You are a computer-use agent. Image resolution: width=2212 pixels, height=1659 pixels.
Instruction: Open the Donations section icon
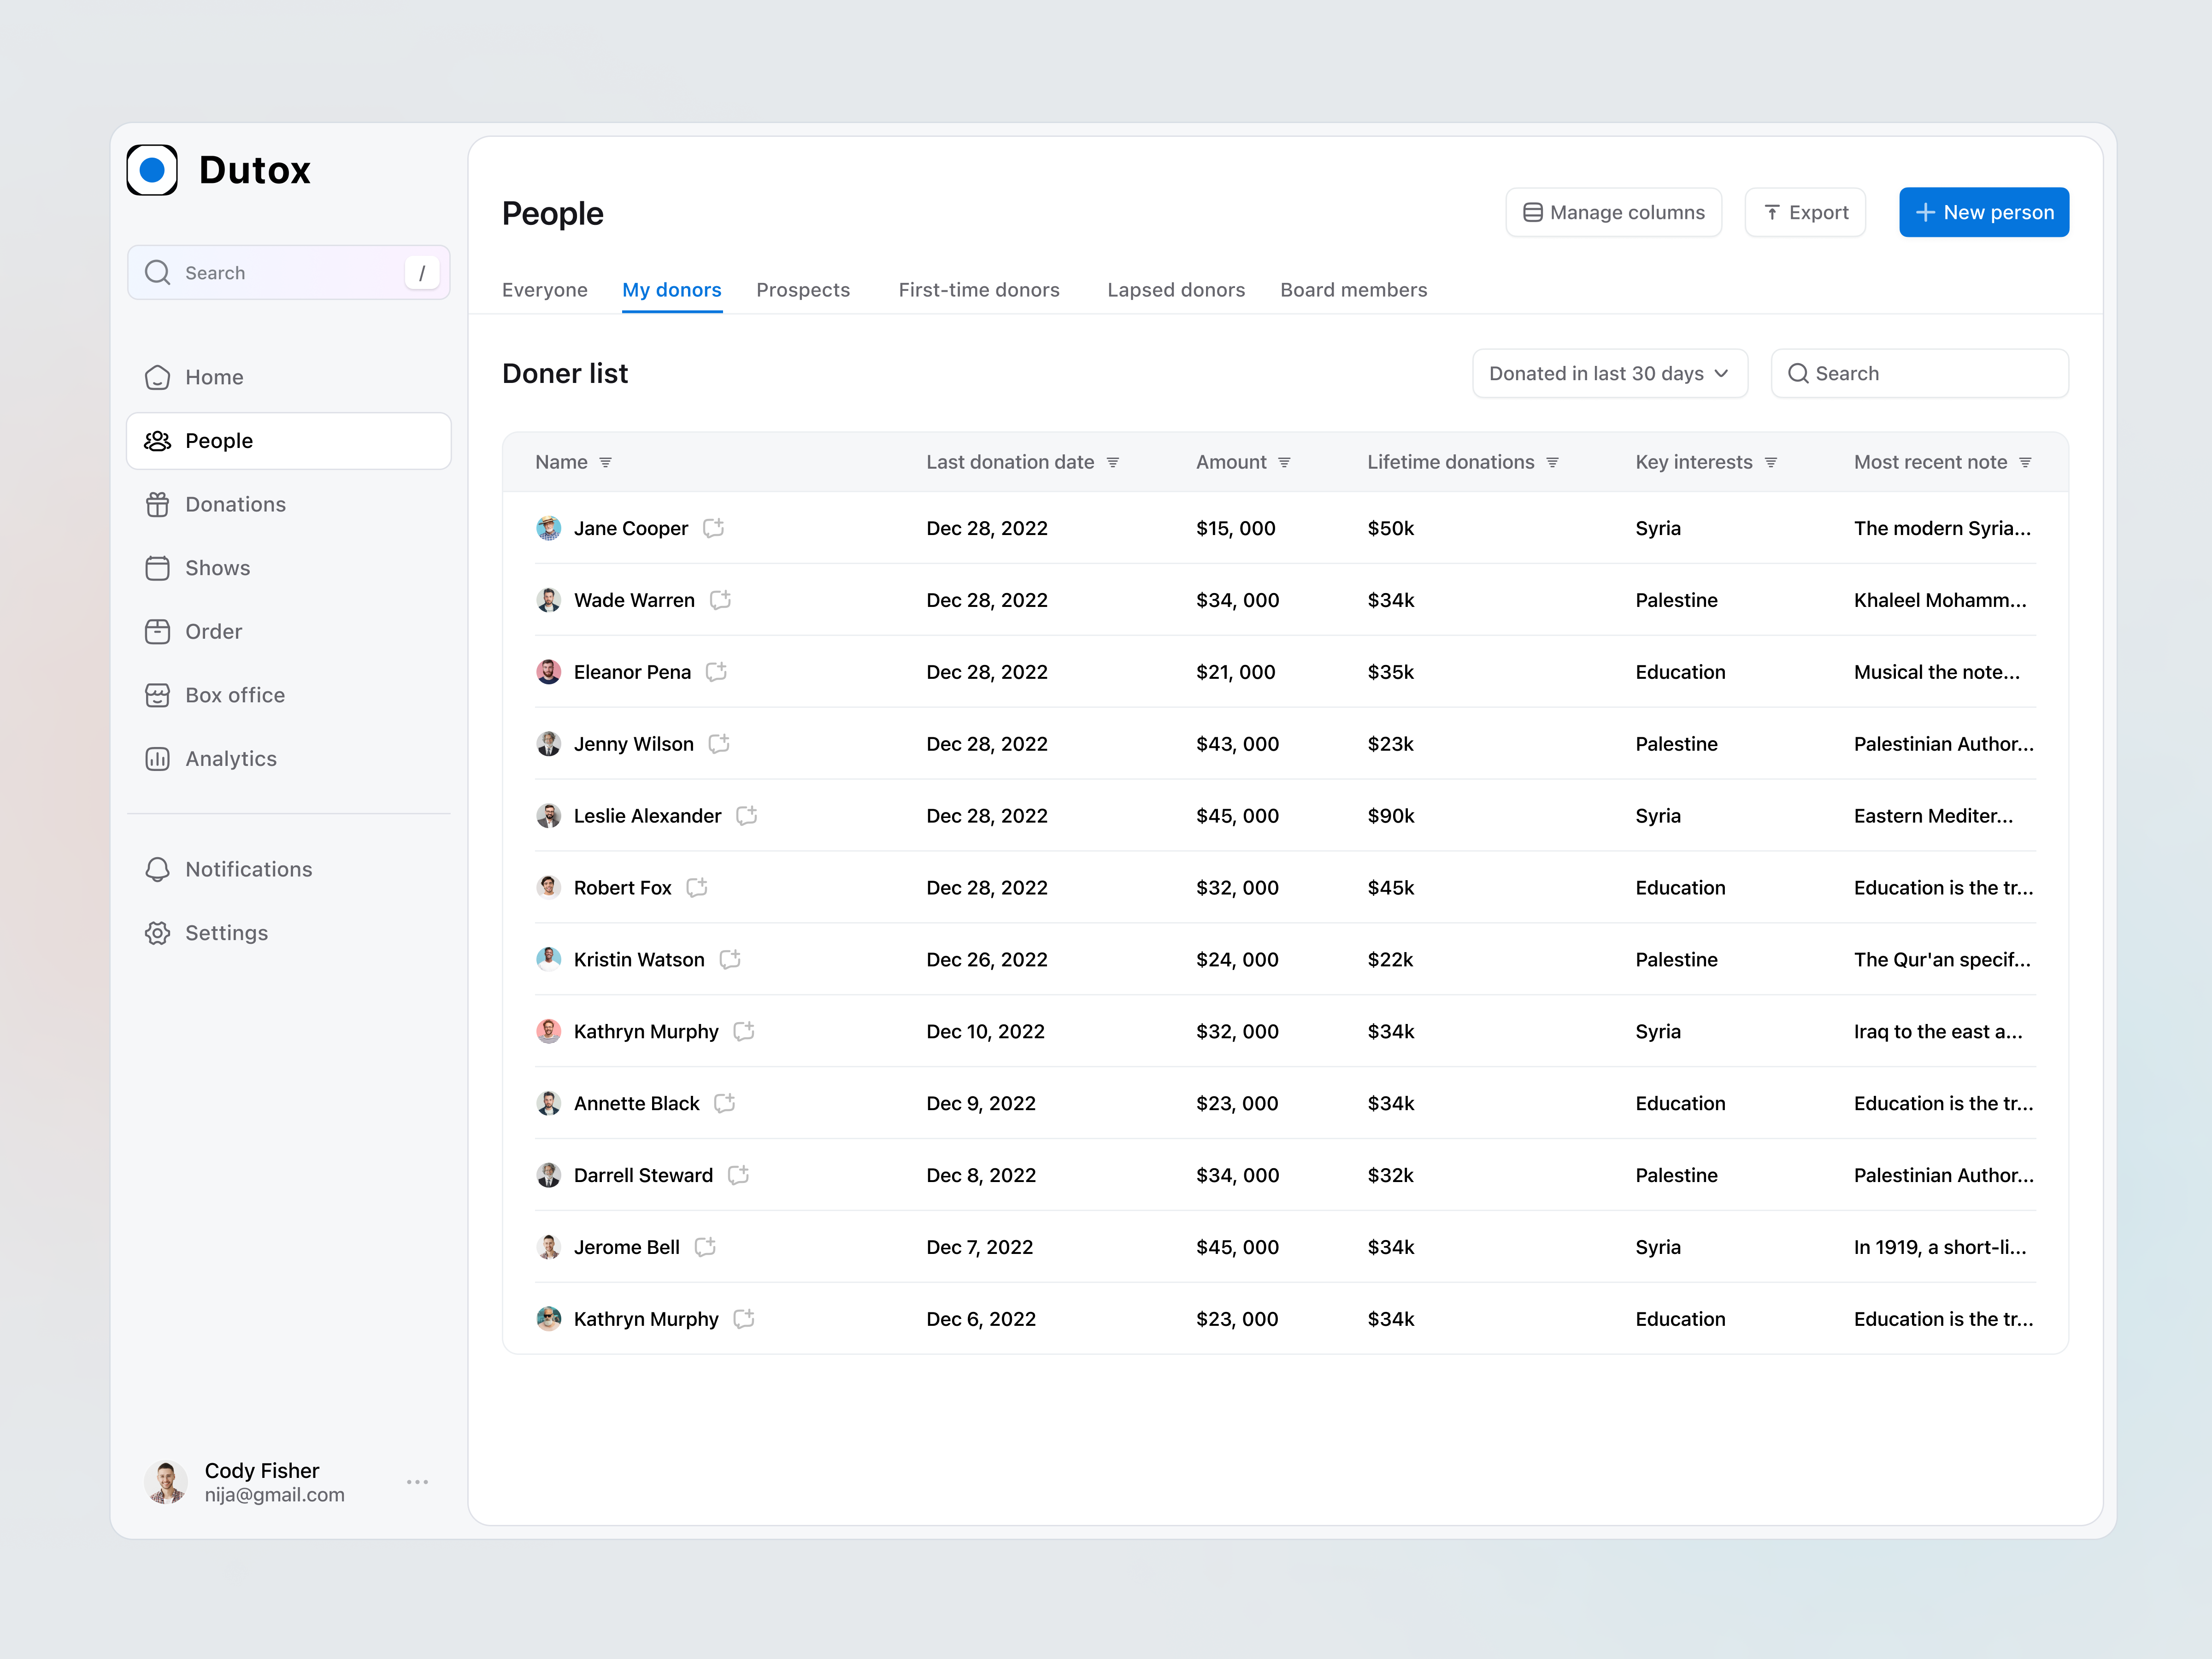pos(159,504)
